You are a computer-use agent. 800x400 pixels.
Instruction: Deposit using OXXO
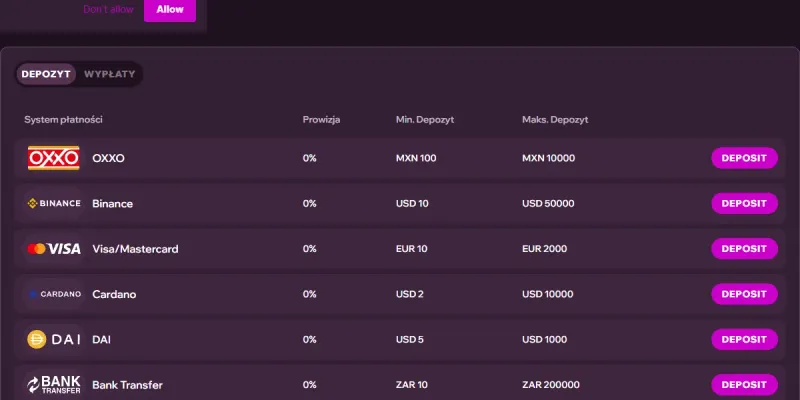744,158
